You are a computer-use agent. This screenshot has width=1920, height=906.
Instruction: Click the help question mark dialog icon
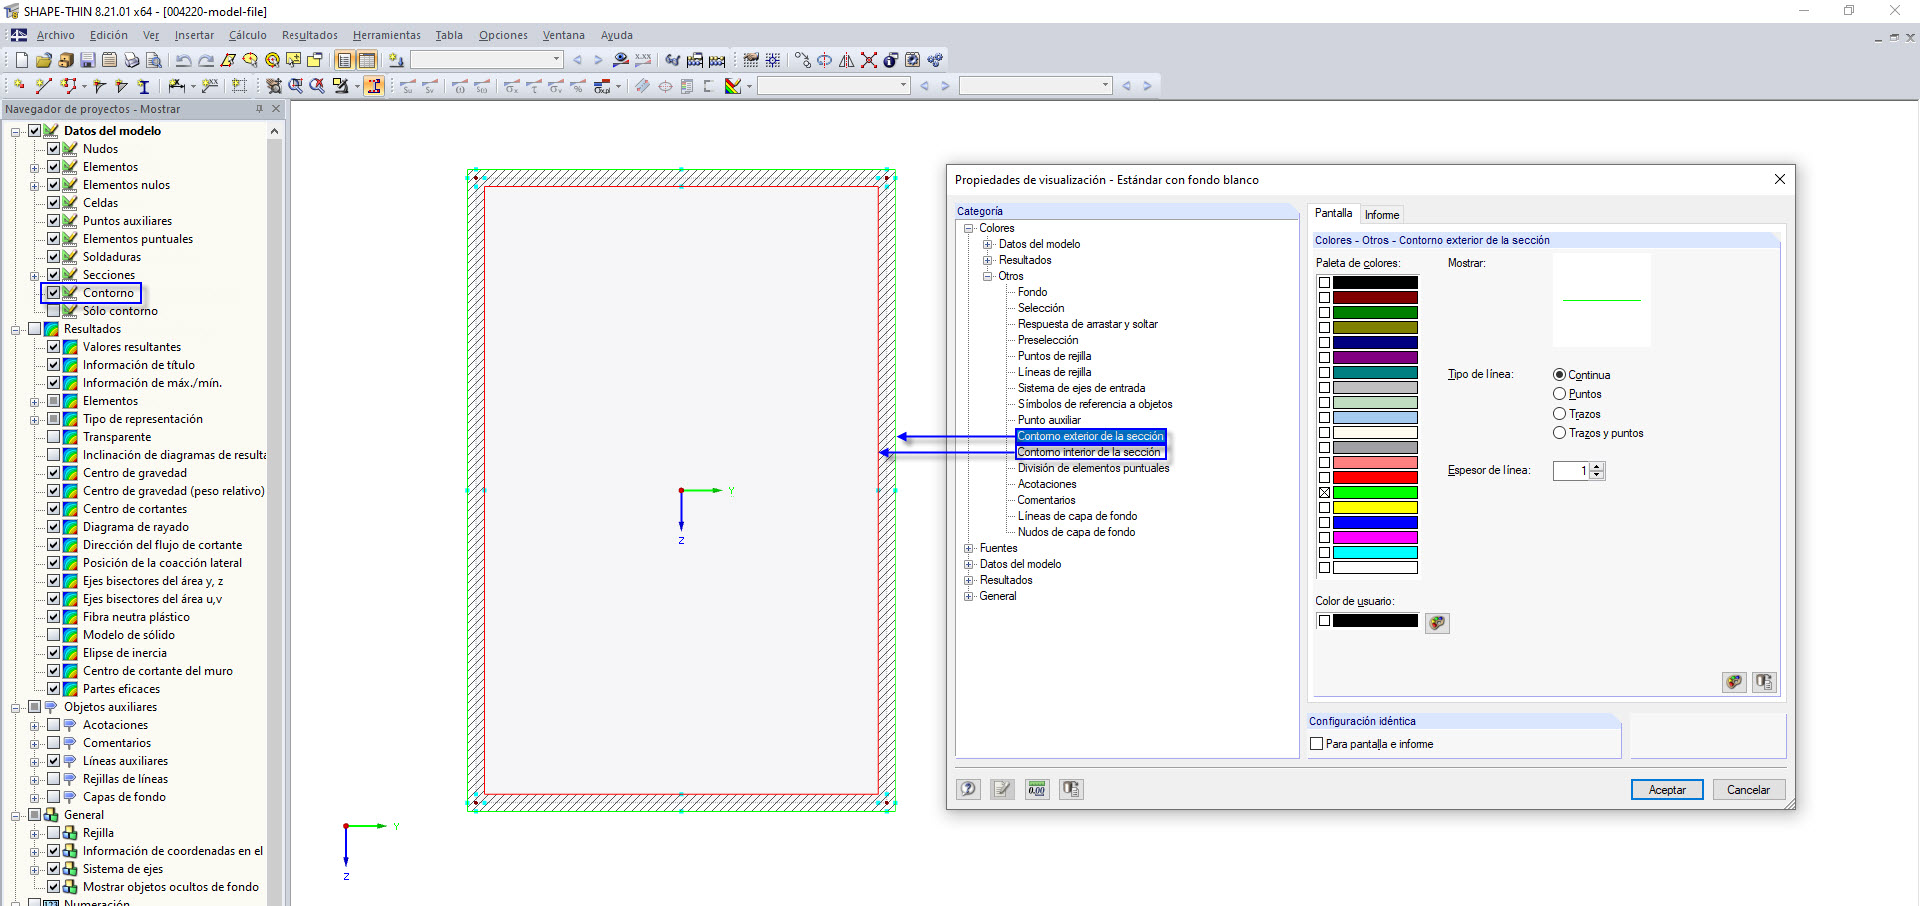click(x=968, y=789)
